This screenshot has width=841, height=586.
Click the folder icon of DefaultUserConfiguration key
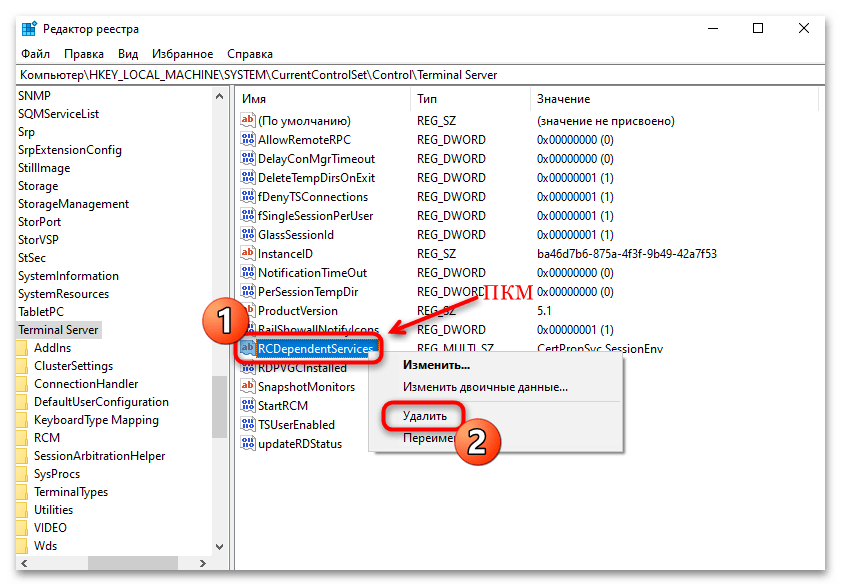(x=22, y=402)
